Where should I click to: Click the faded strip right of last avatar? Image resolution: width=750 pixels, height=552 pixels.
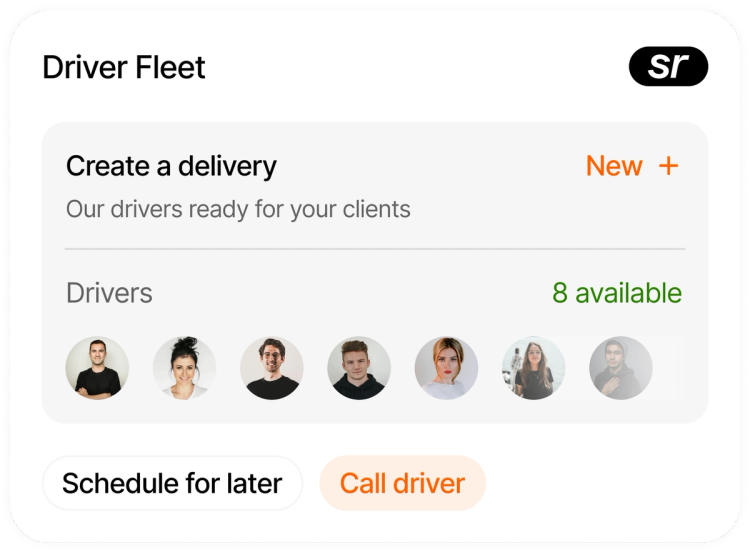[x=669, y=368]
